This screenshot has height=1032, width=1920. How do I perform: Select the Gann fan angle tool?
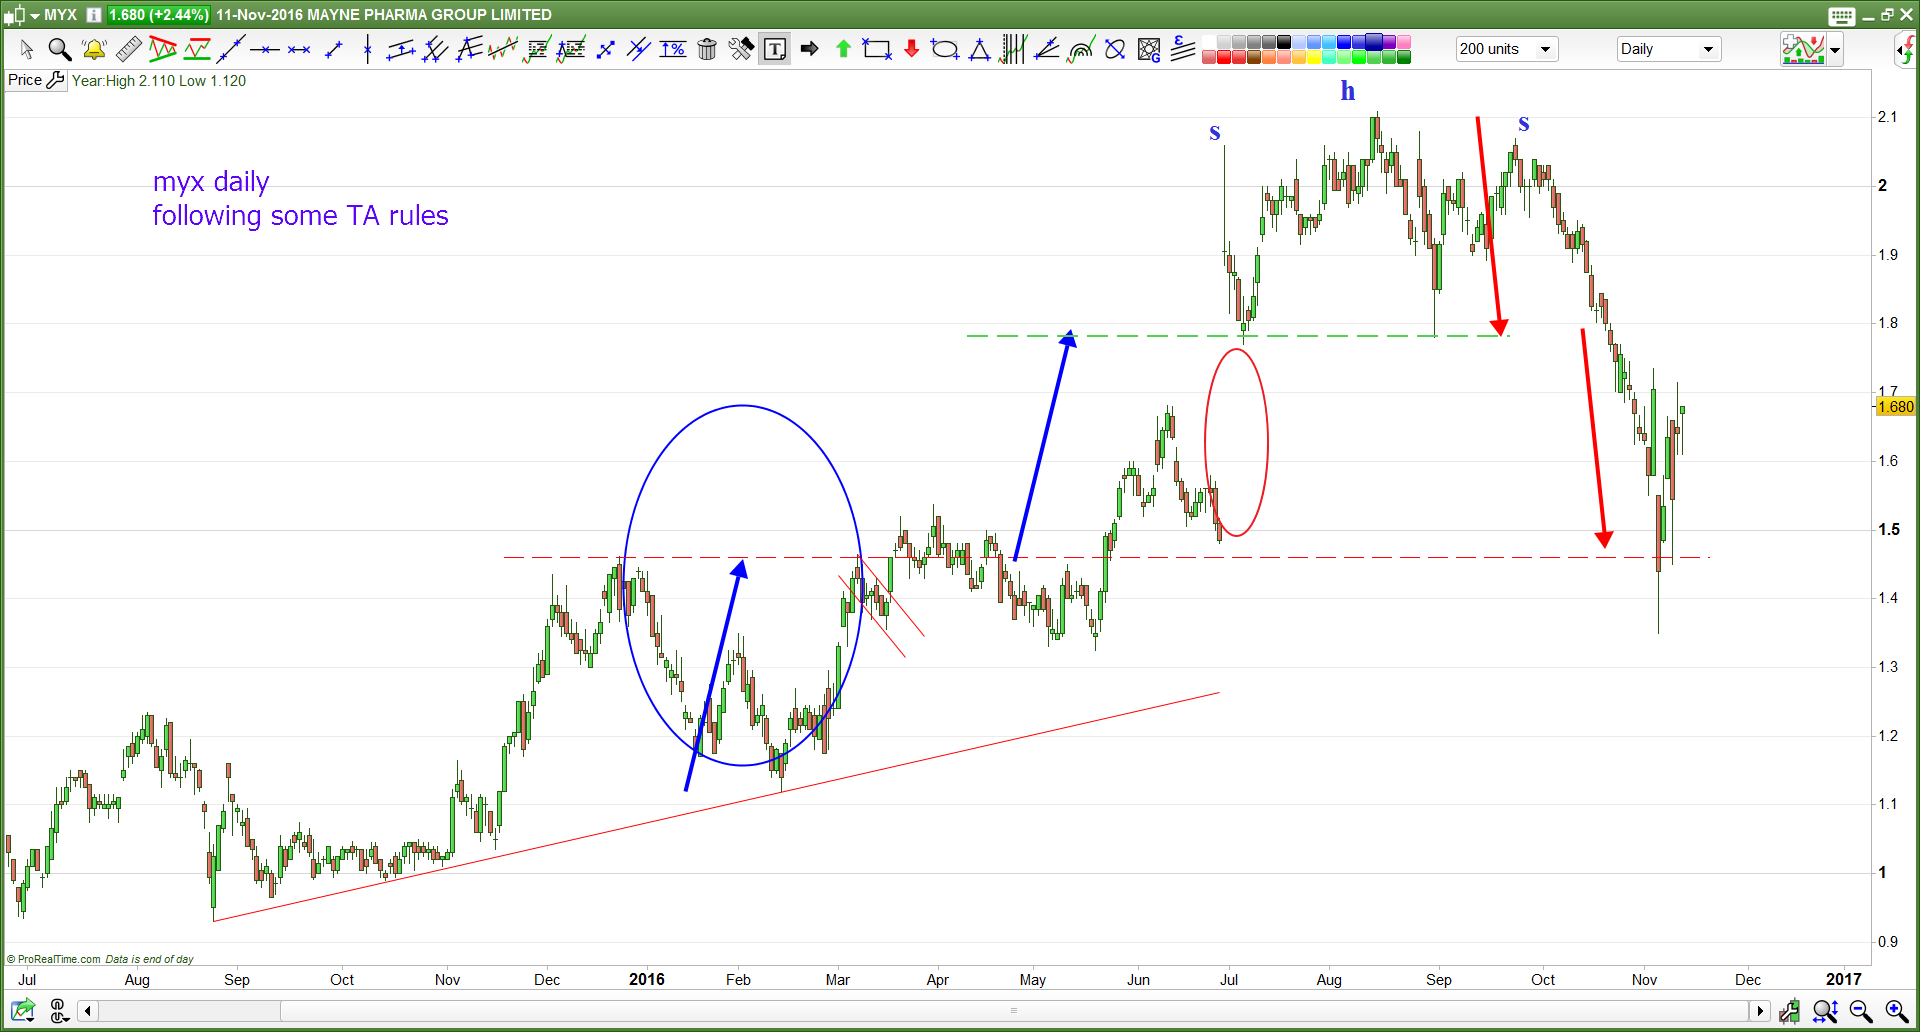coord(1047,49)
